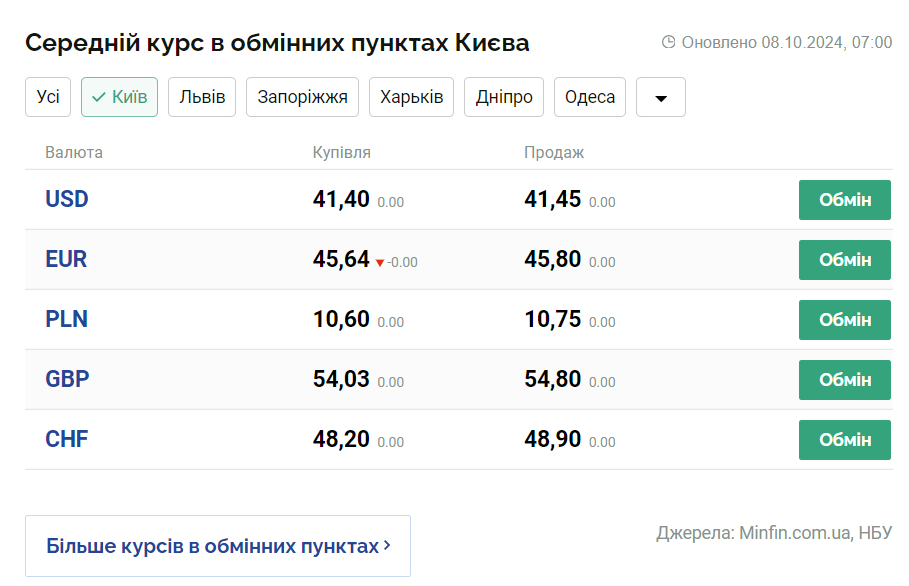Switch to Львів city filter
This screenshot has width=909, height=586.
[x=202, y=97]
